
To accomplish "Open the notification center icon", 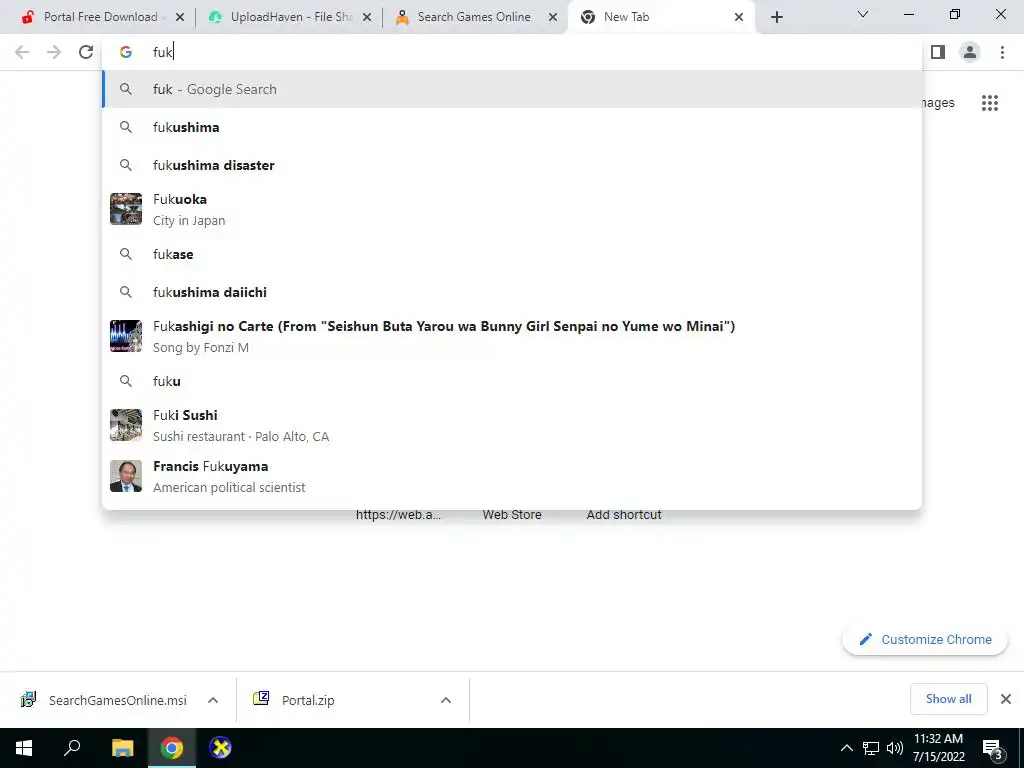I will [x=993, y=749].
